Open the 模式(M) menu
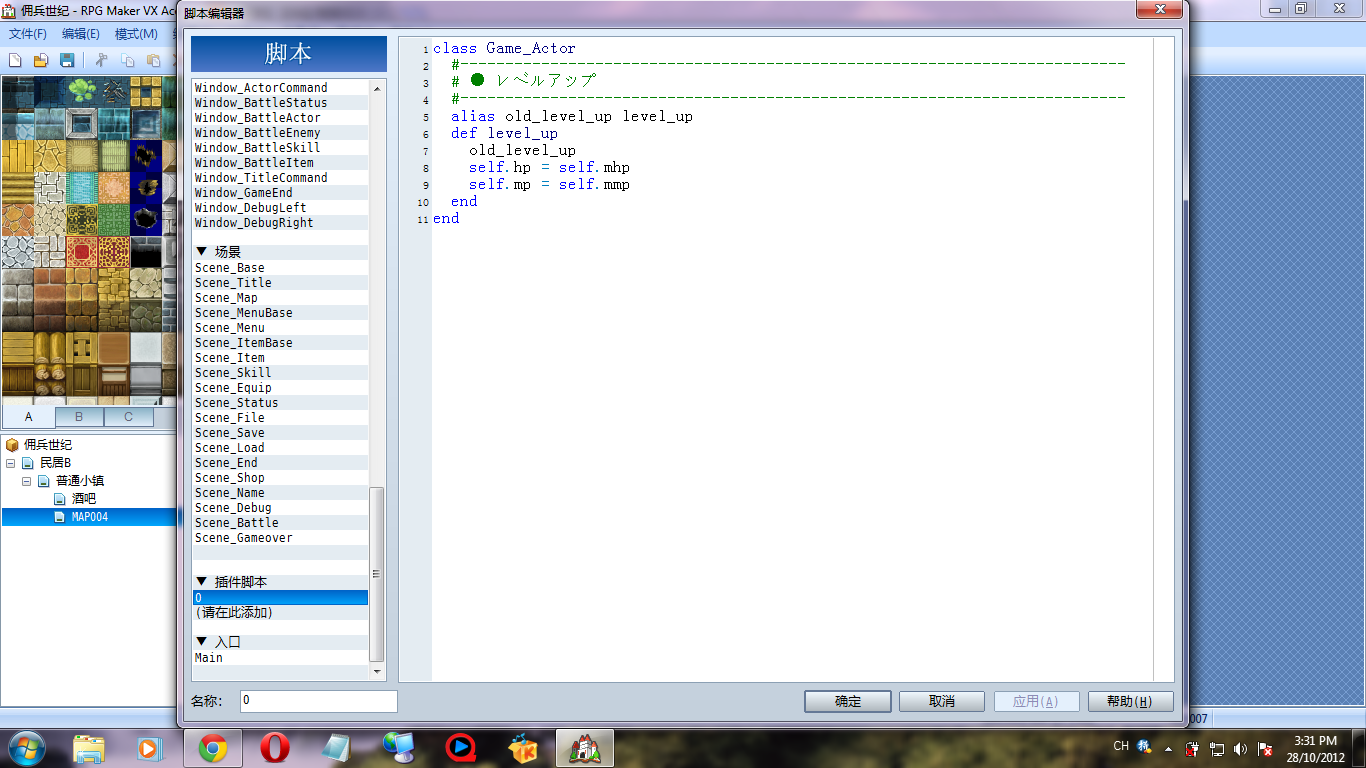 coord(136,34)
